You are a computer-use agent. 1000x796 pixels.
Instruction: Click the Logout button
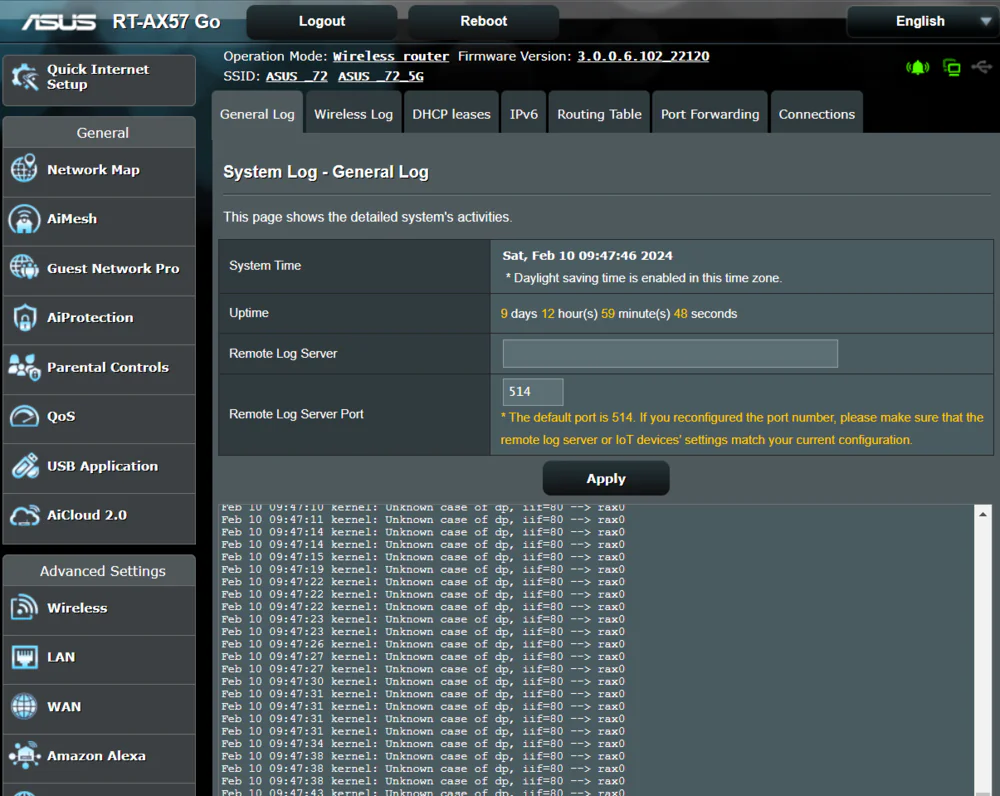[x=321, y=21]
